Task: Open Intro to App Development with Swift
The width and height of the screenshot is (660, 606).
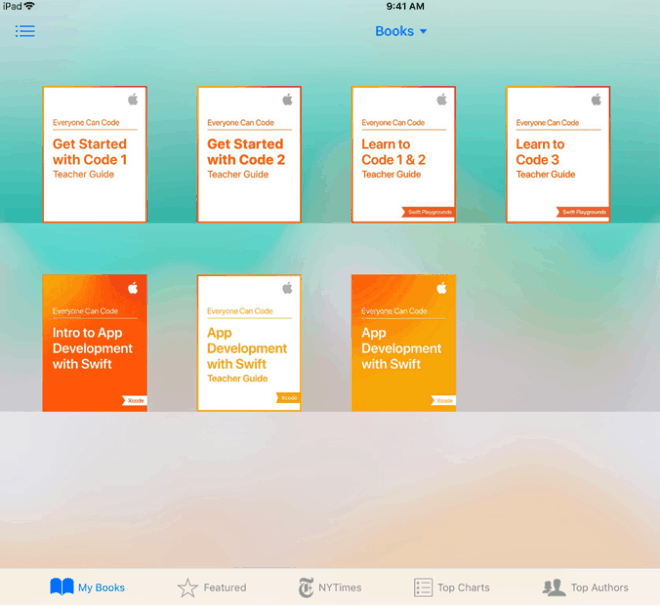Action: (95, 343)
